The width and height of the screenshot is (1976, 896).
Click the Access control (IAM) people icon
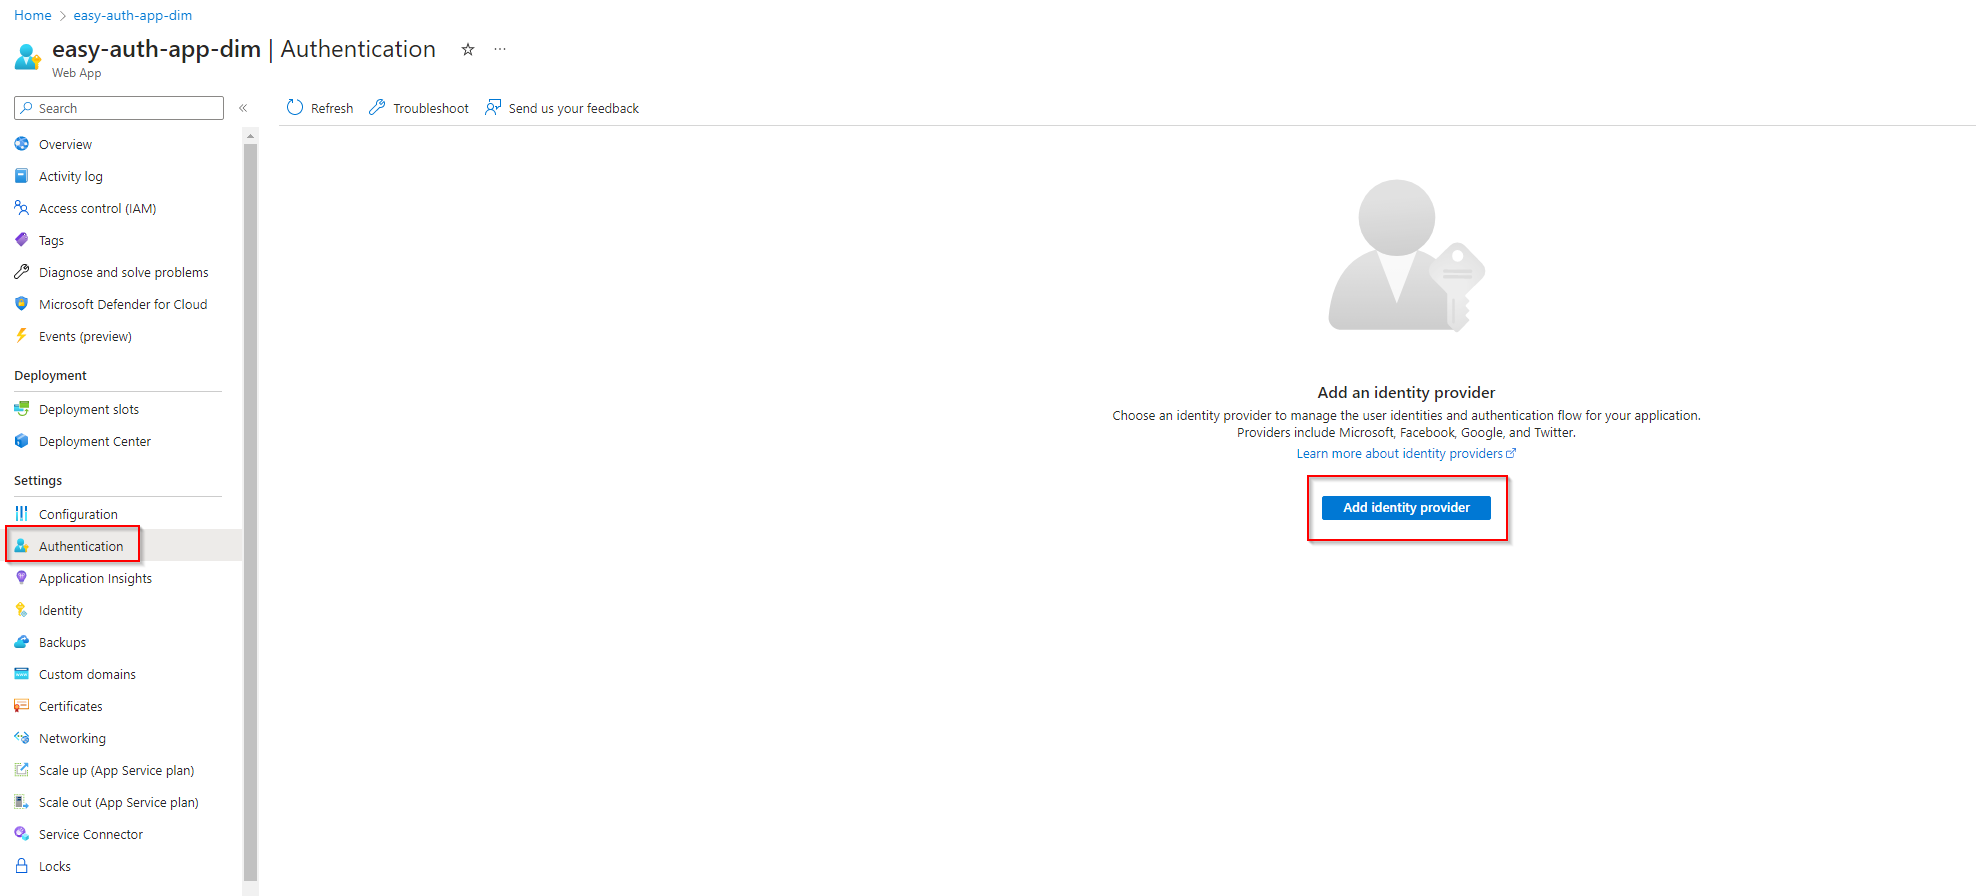[x=21, y=208]
